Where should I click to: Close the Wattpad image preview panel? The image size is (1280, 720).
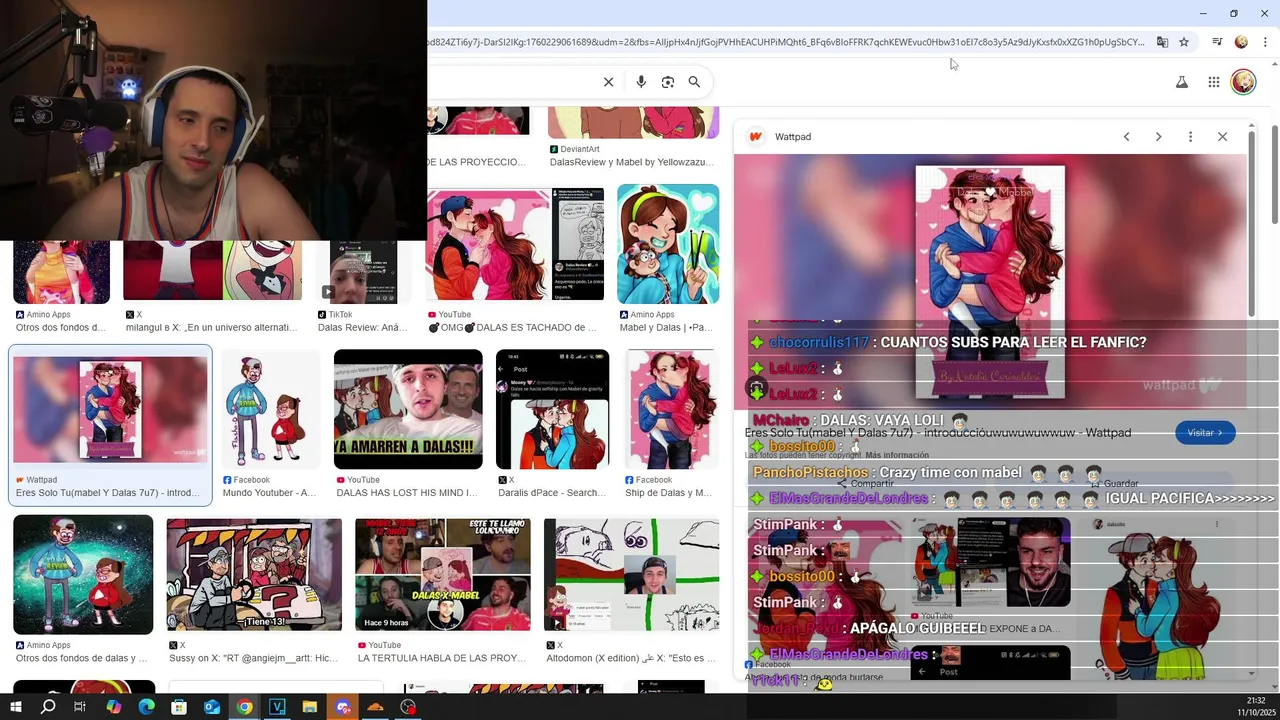tap(1222, 136)
